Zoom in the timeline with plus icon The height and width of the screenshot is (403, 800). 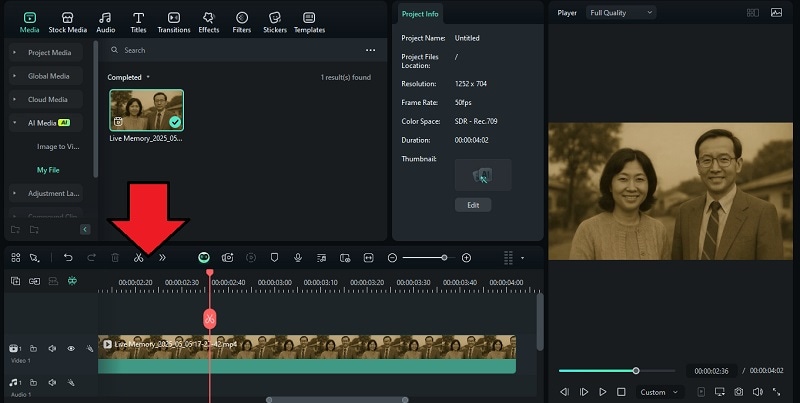[466, 258]
